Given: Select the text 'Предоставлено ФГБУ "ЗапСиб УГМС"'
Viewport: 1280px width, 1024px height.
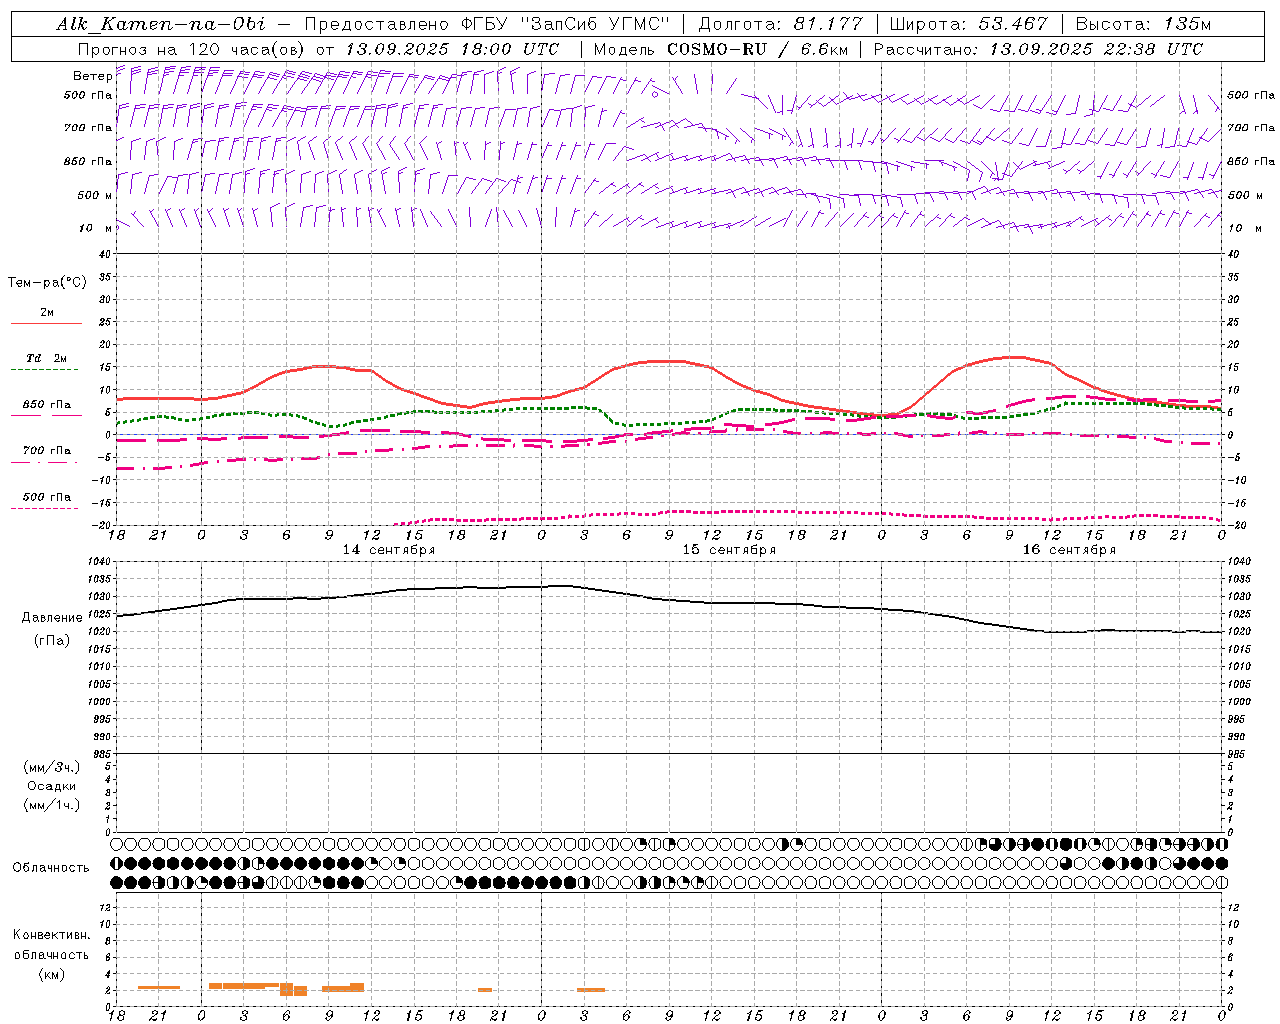Looking at the screenshot, I should [x=486, y=24].
